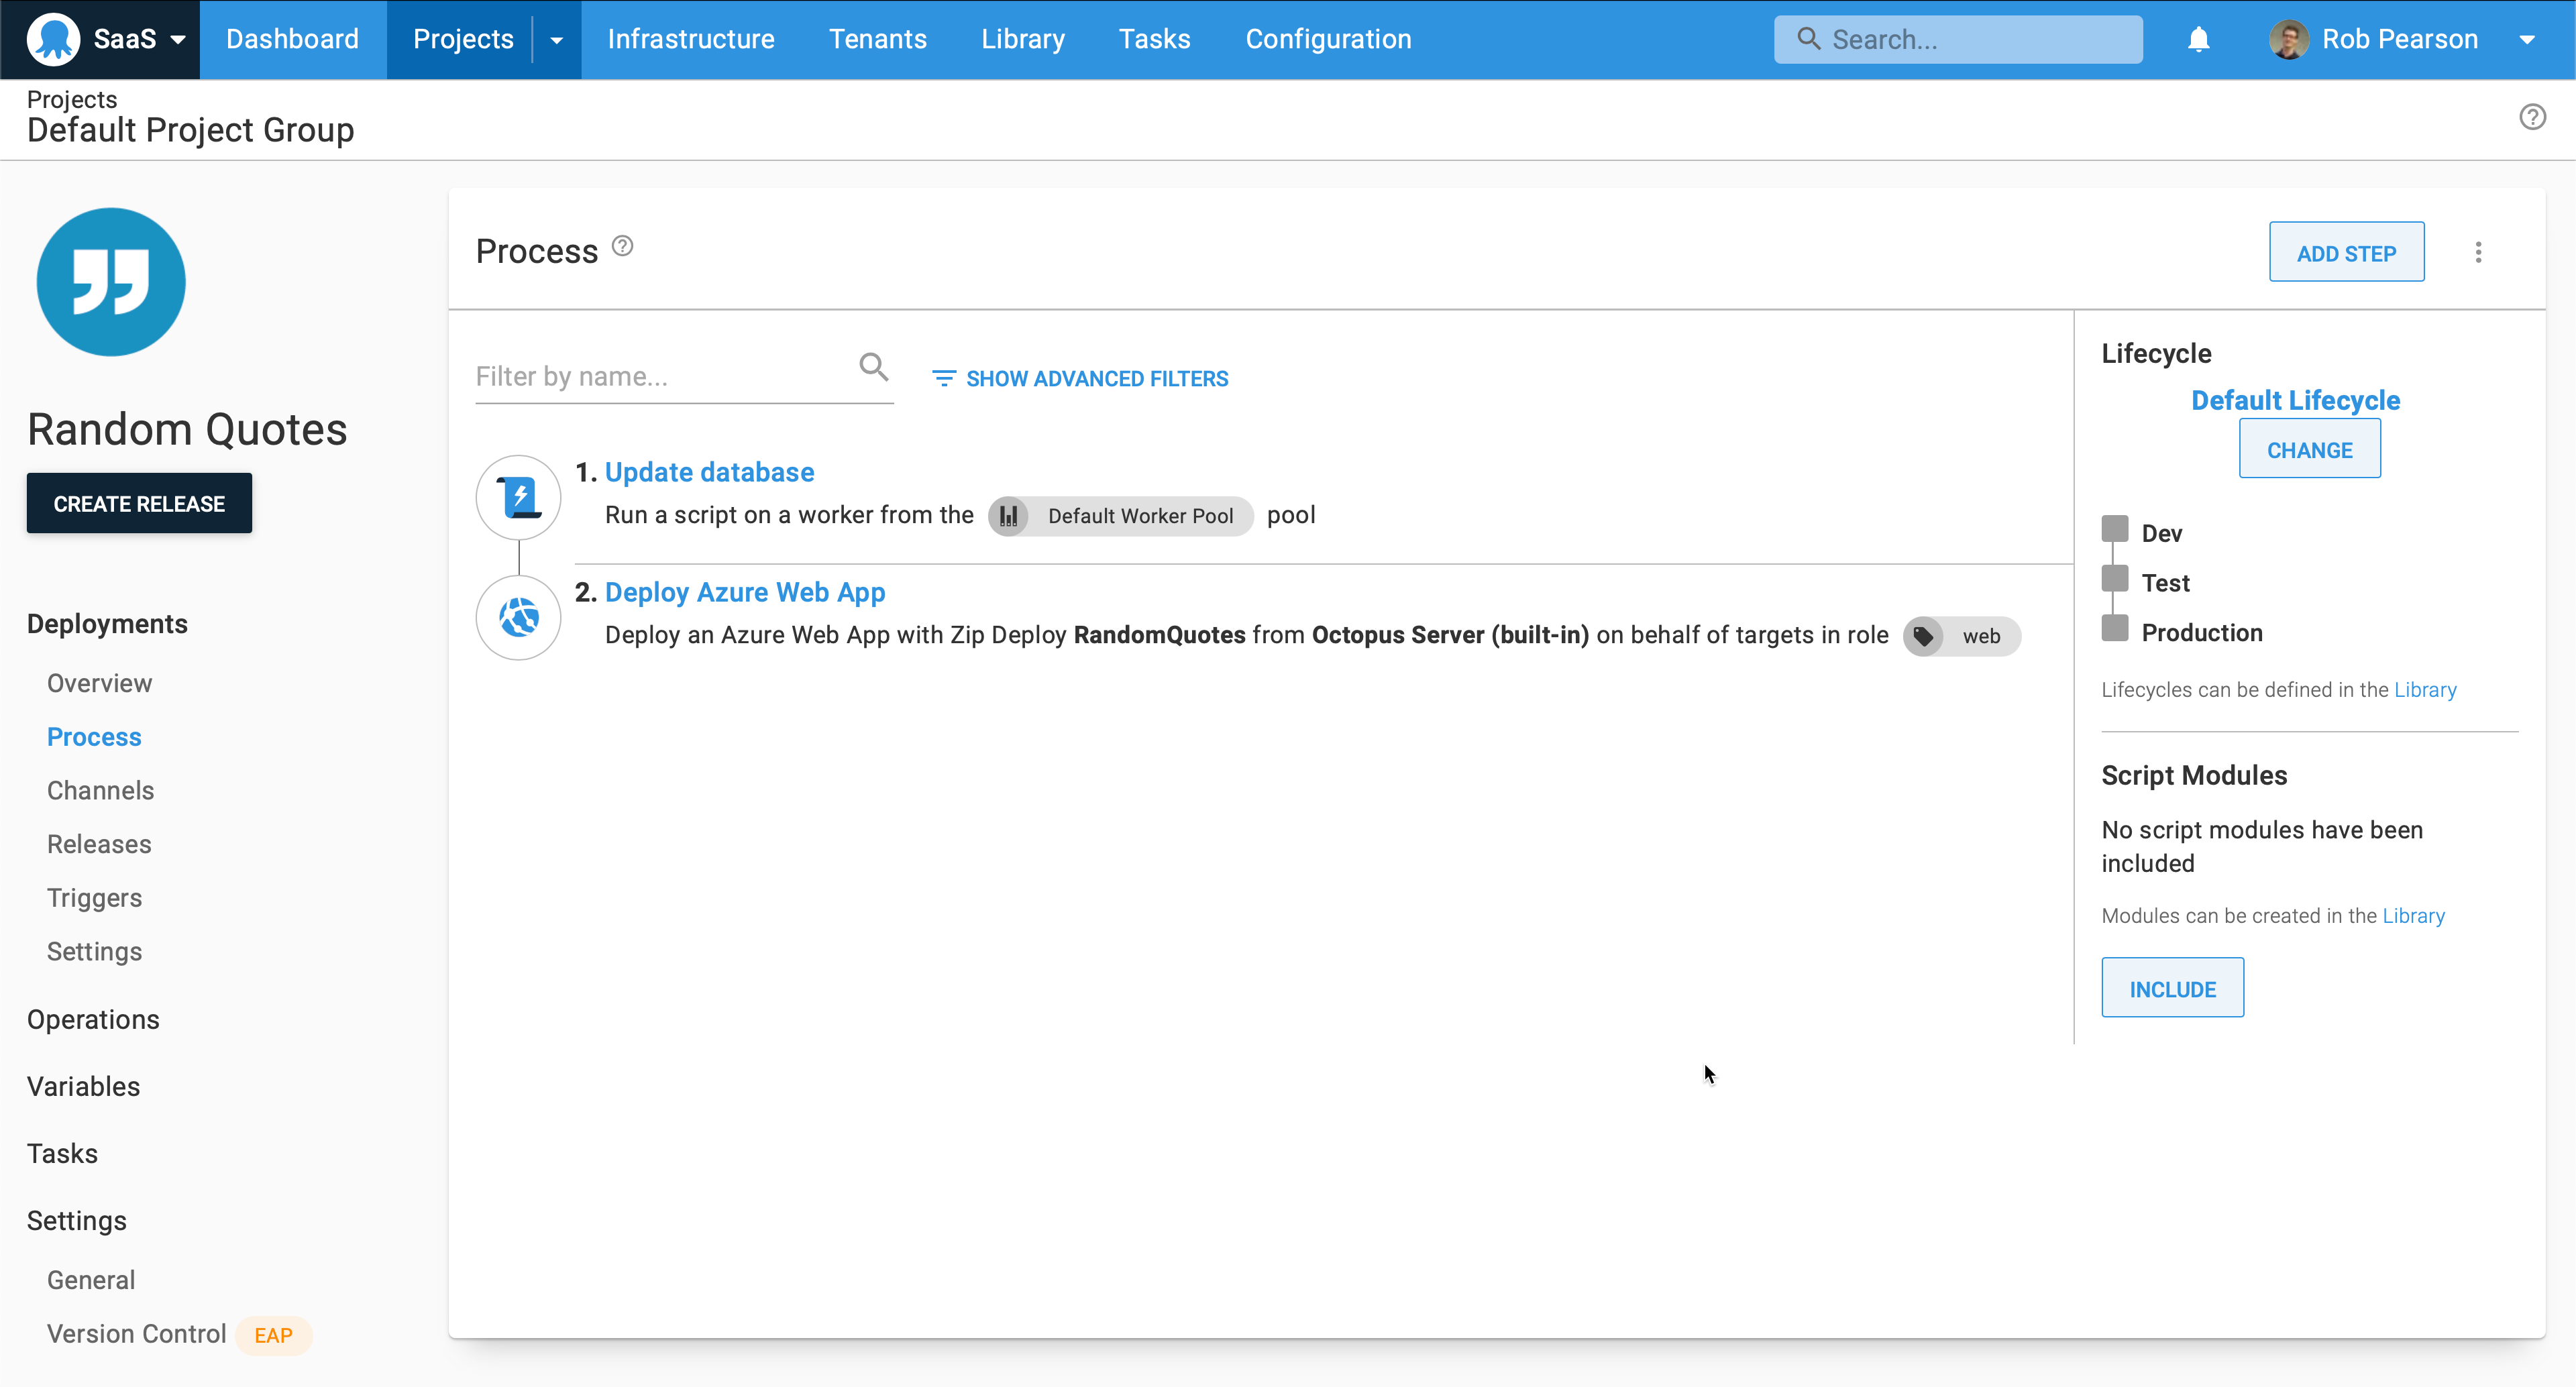Open the Rob Pearson account dropdown

[2530, 39]
